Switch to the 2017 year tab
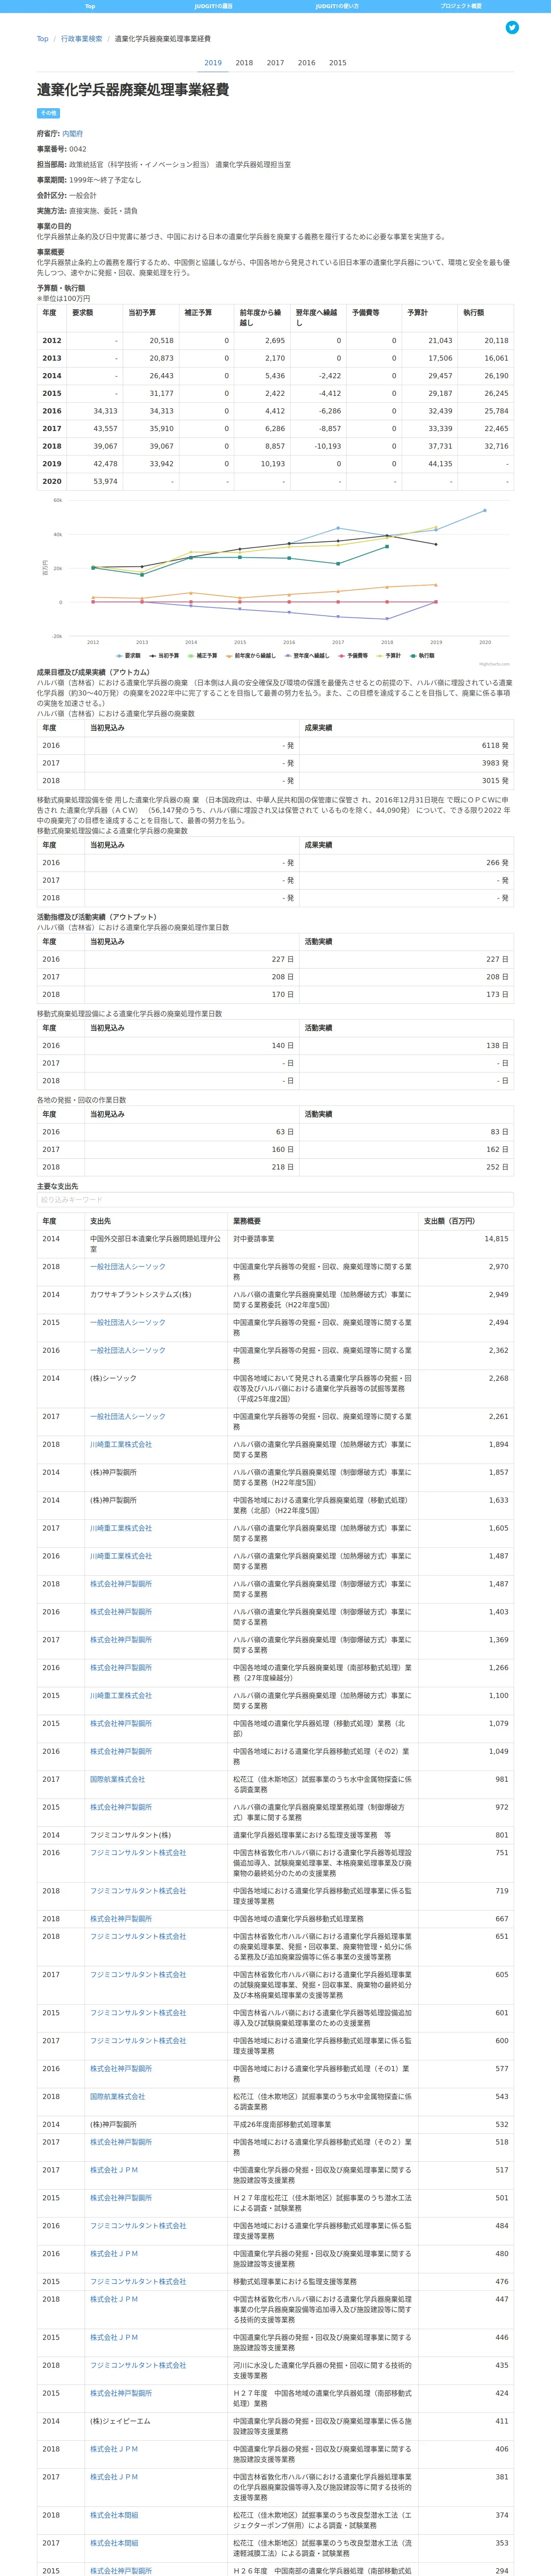Screen dimensions: 551x2576 tap(275, 63)
